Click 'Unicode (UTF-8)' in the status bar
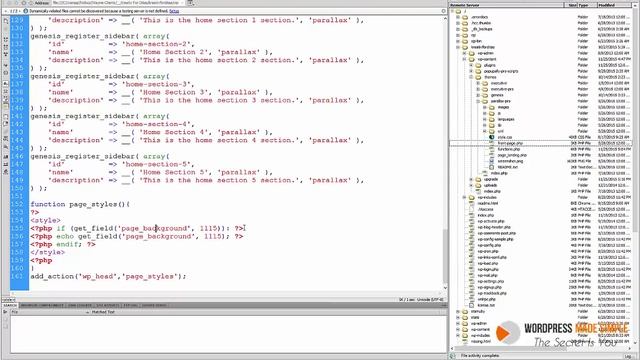This screenshot has width=640, height=360. click(430, 300)
